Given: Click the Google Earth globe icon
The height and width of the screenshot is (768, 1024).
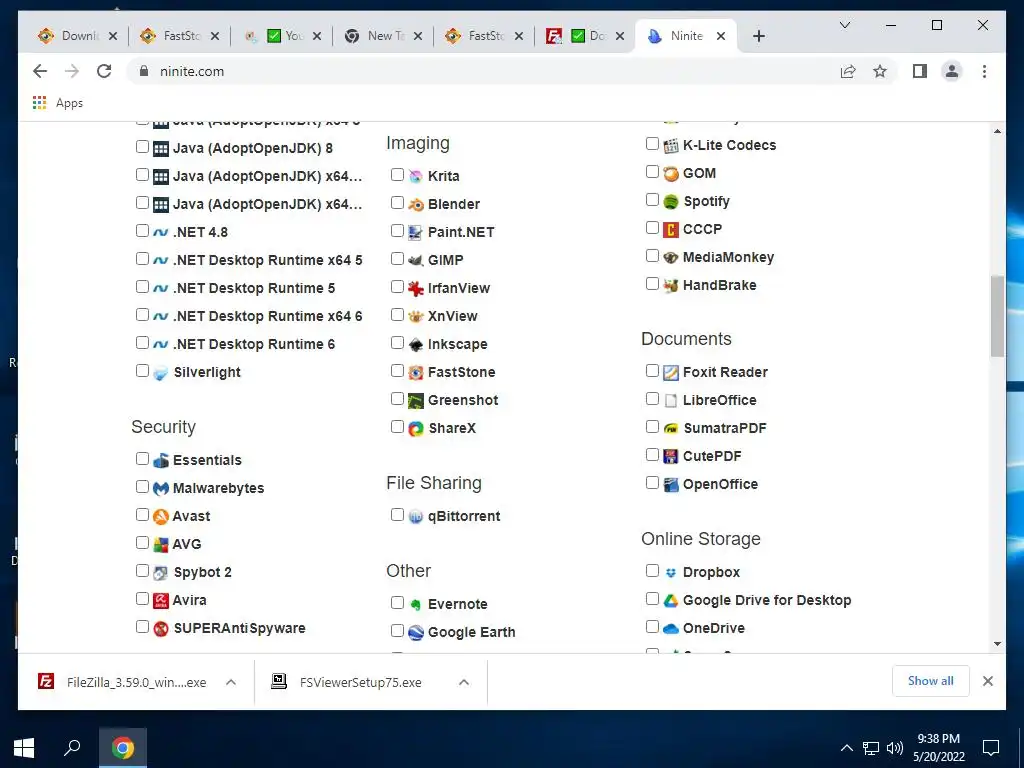Looking at the screenshot, I should click(x=416, y=632).
